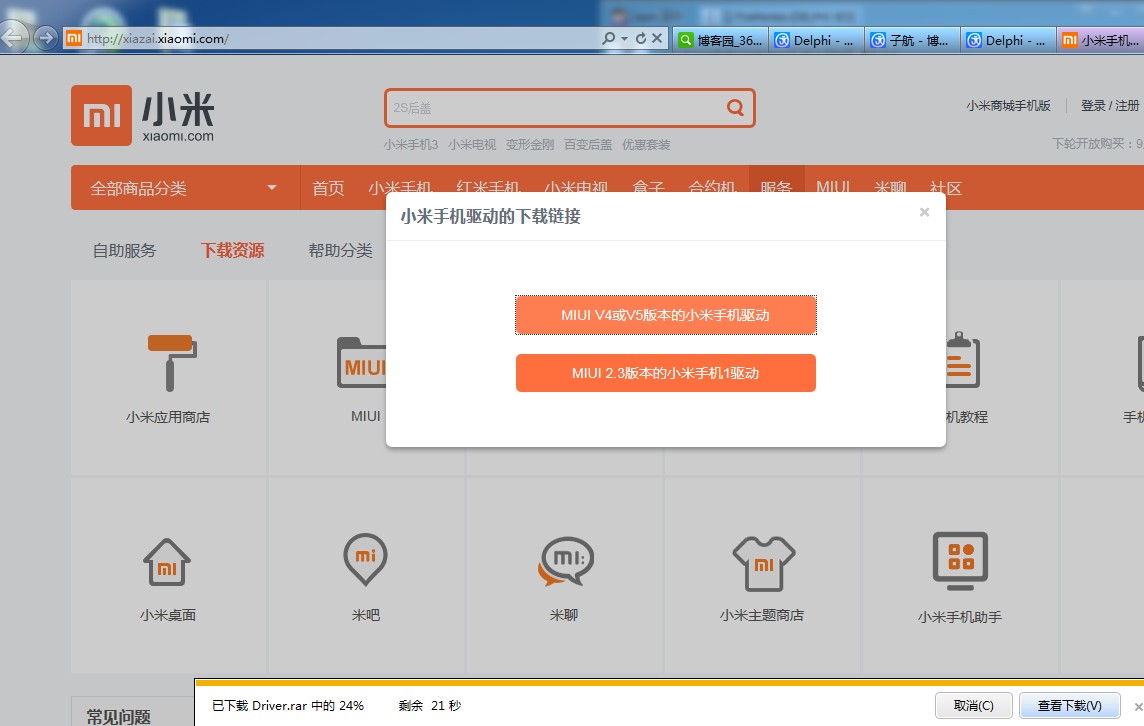Image resolution: width=1144 pixels, height=726 pixels.
Task: Open the clipboard 教程 icon
Action: coord(963,360)
